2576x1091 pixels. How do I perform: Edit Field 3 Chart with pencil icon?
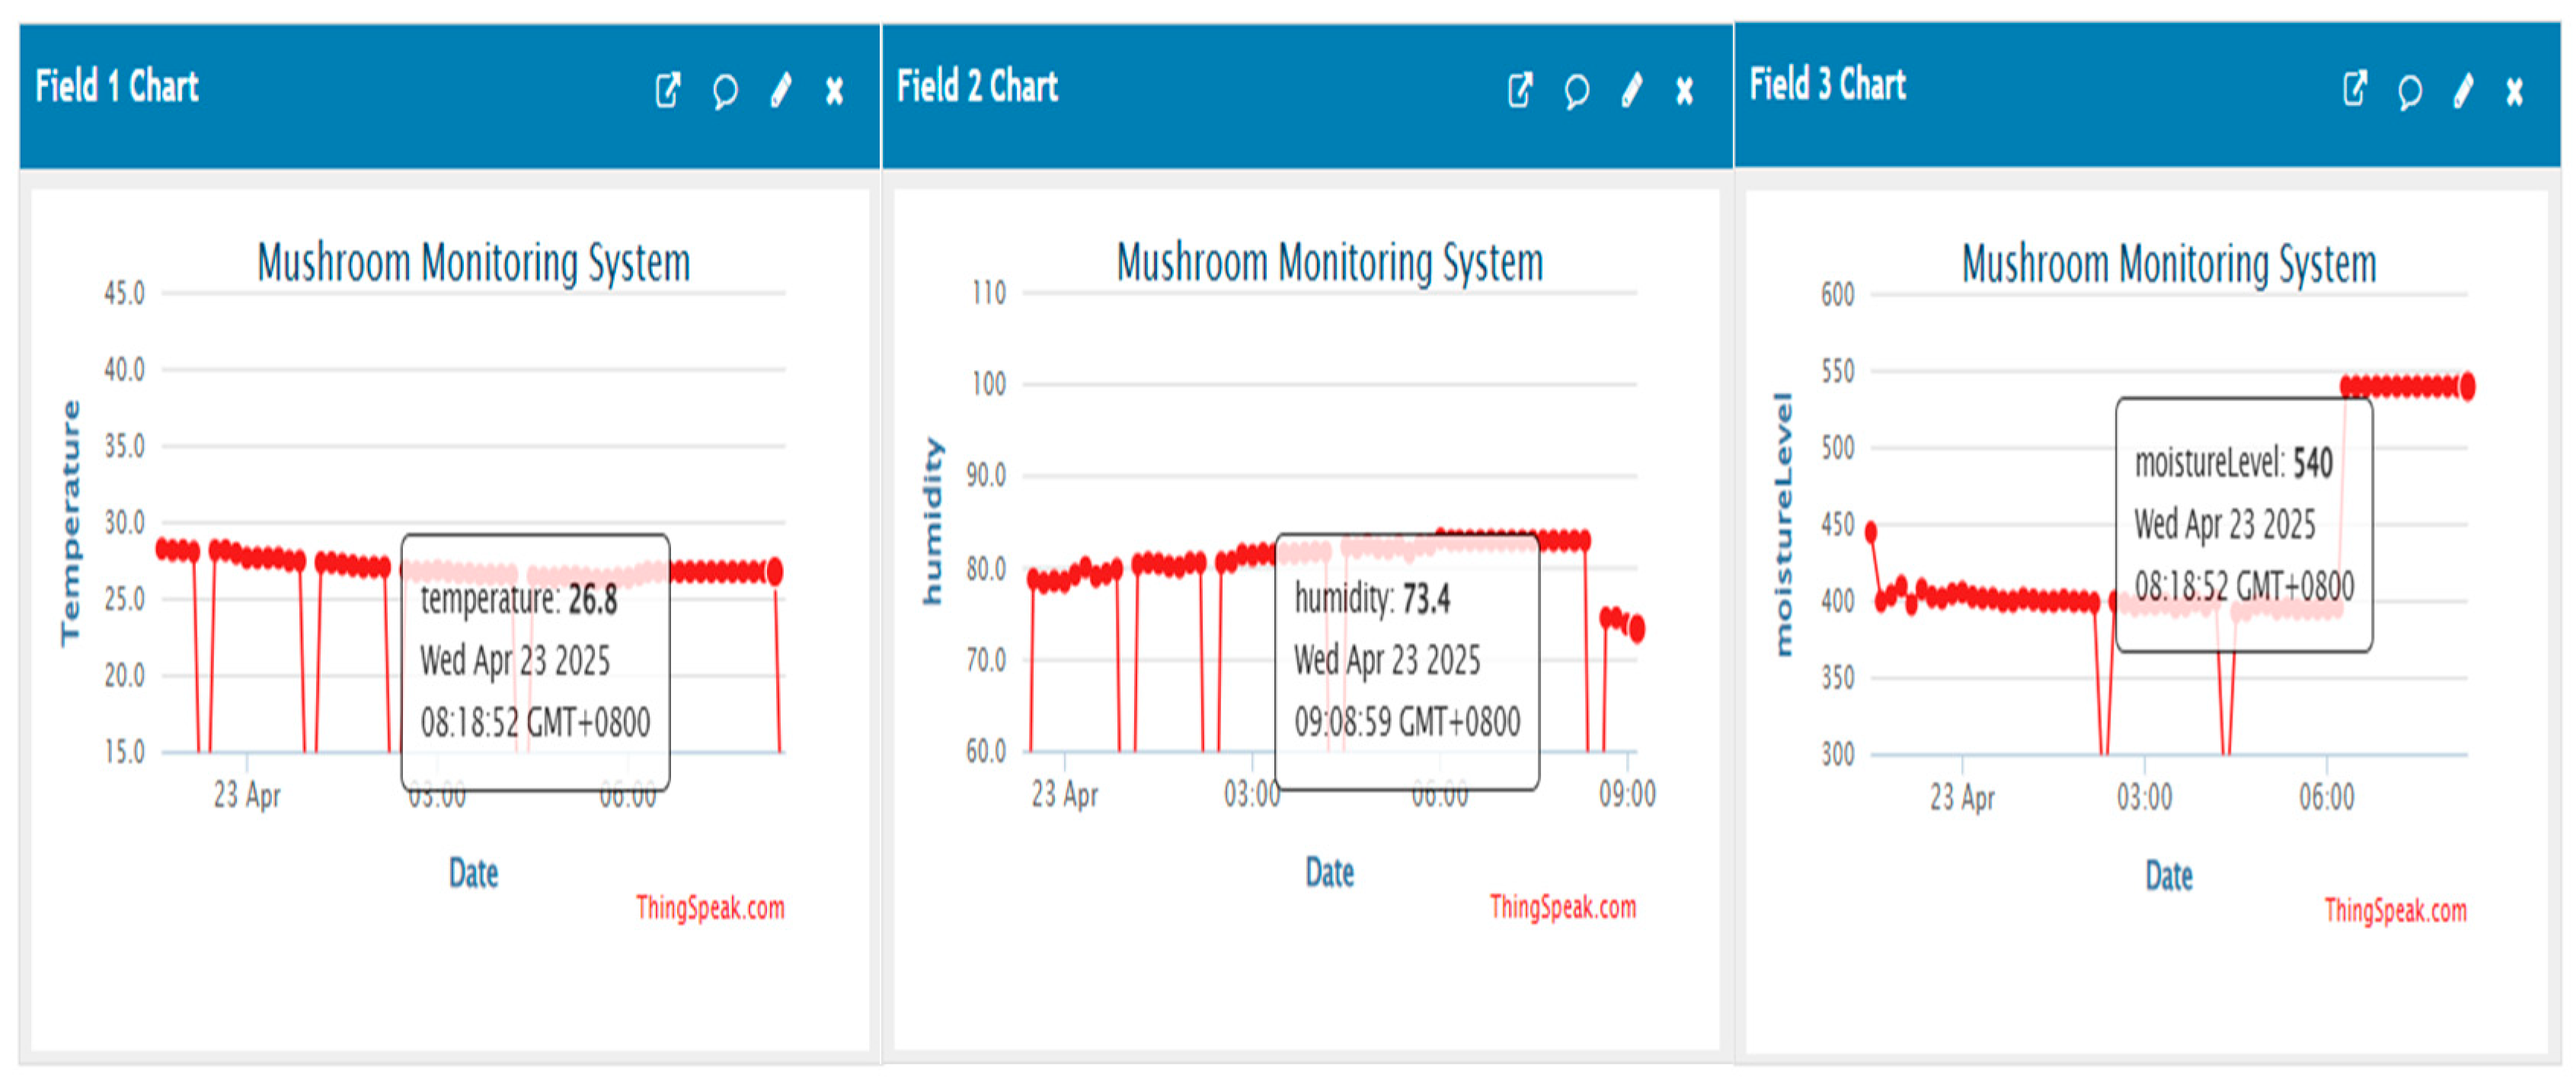(x=2463, y=91)
